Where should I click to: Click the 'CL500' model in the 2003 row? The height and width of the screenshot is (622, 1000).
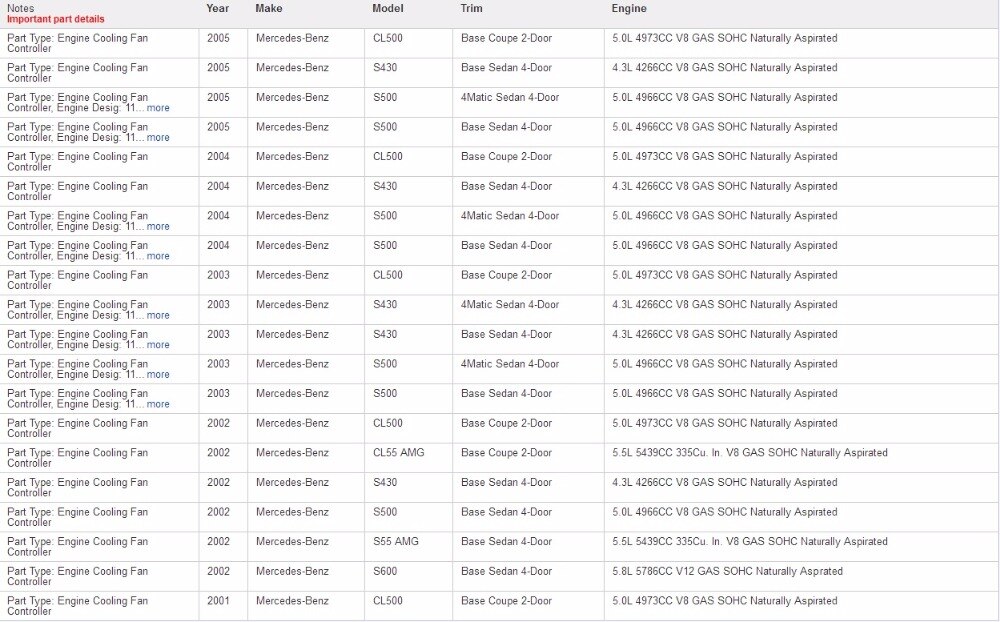click(x=388, y=275)
